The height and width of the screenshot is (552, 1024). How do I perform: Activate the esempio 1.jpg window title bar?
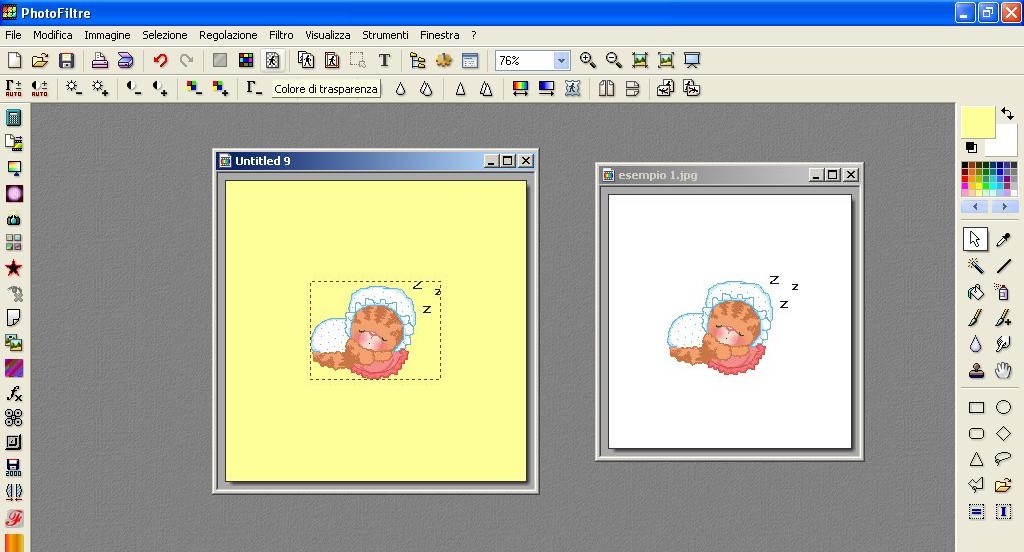click(700, 175)
